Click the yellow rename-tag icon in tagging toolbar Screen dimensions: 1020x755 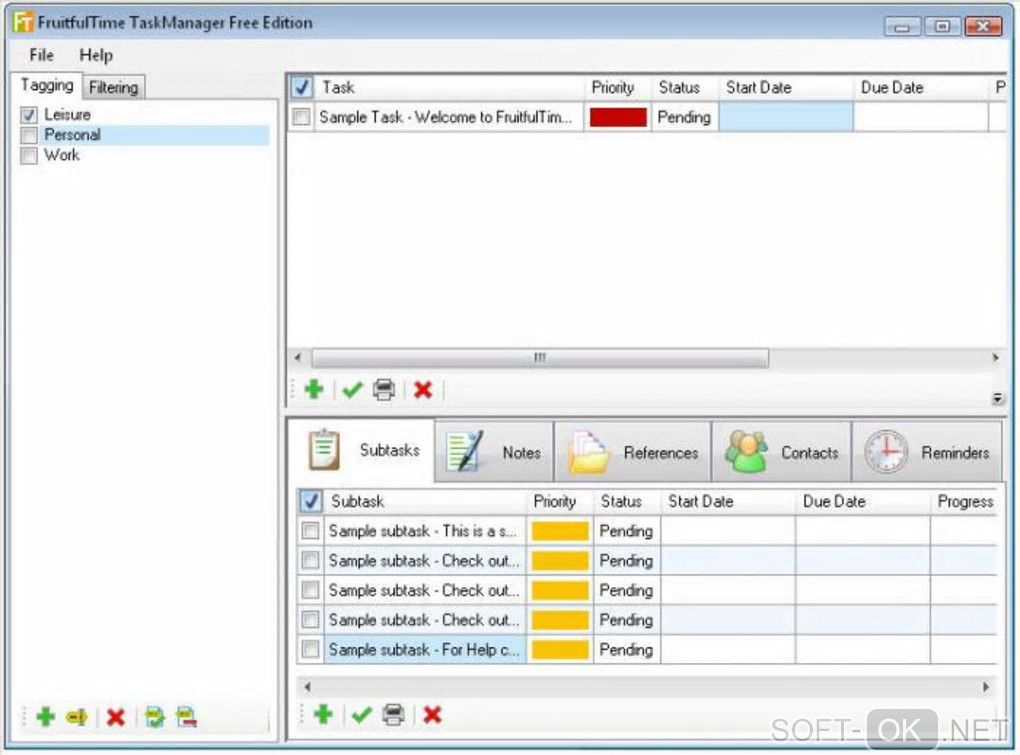(77, 717)
